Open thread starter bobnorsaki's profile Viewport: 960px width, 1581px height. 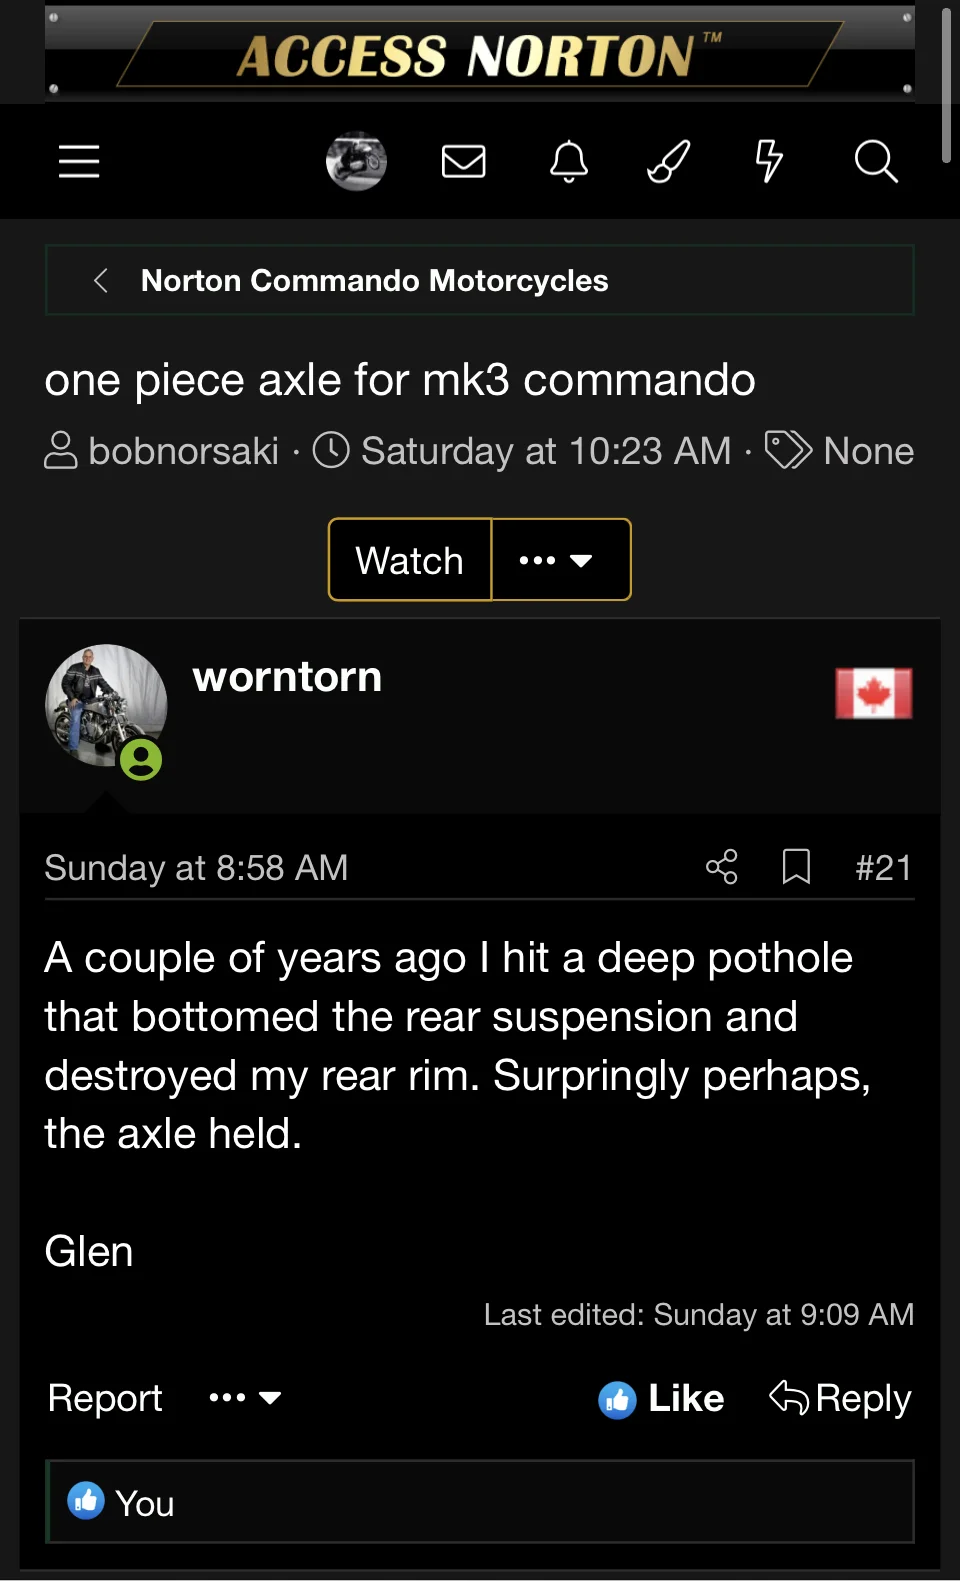pos(183,451)
